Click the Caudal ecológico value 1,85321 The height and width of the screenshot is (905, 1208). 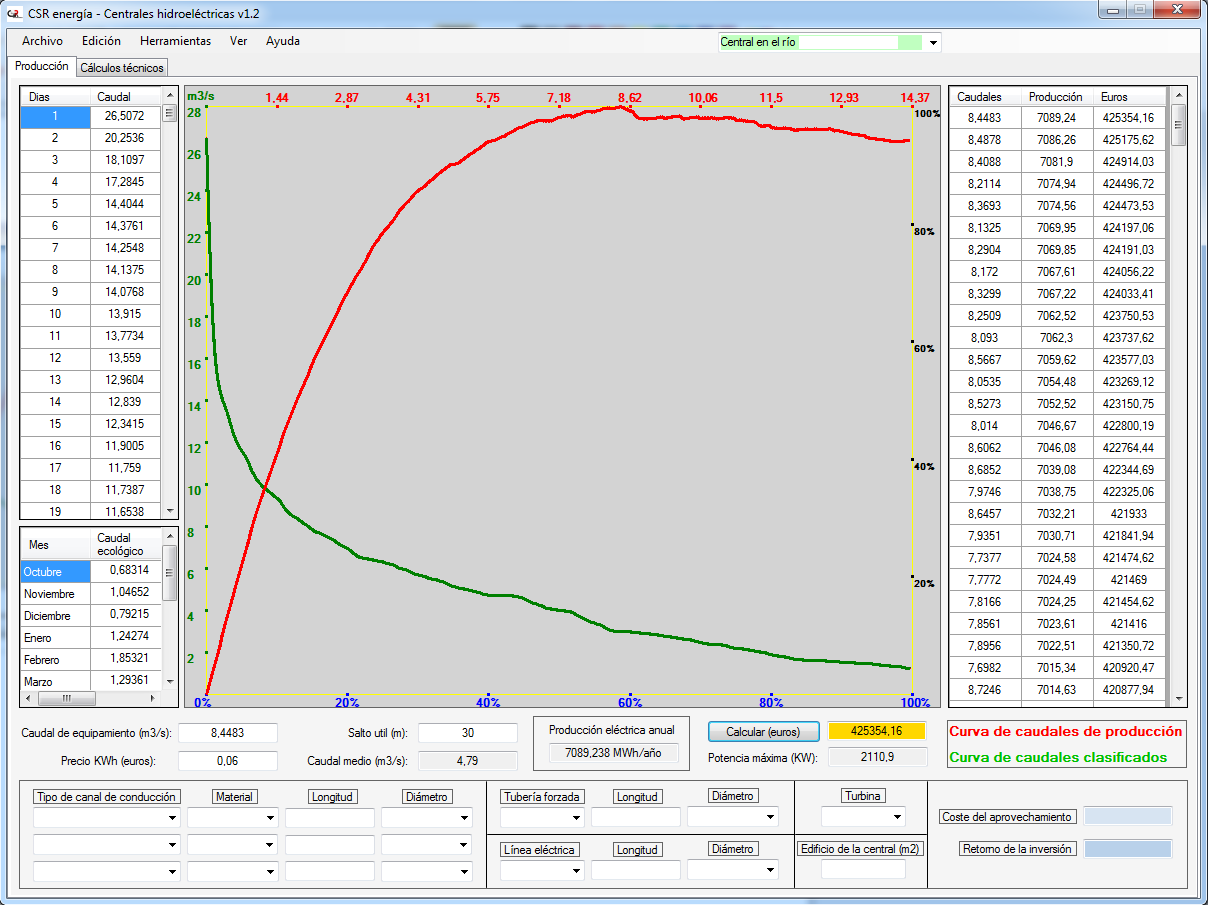click(x=126, y=660)
